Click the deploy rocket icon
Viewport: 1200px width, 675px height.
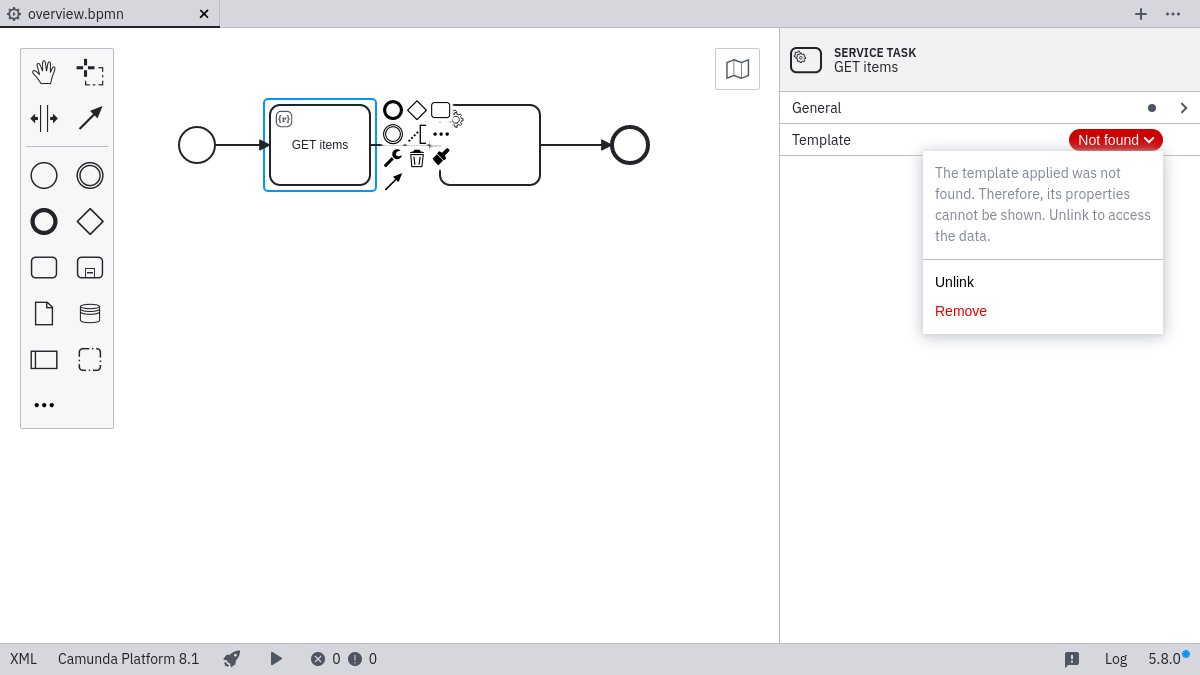pyautogui.click(x=232, y=659)
